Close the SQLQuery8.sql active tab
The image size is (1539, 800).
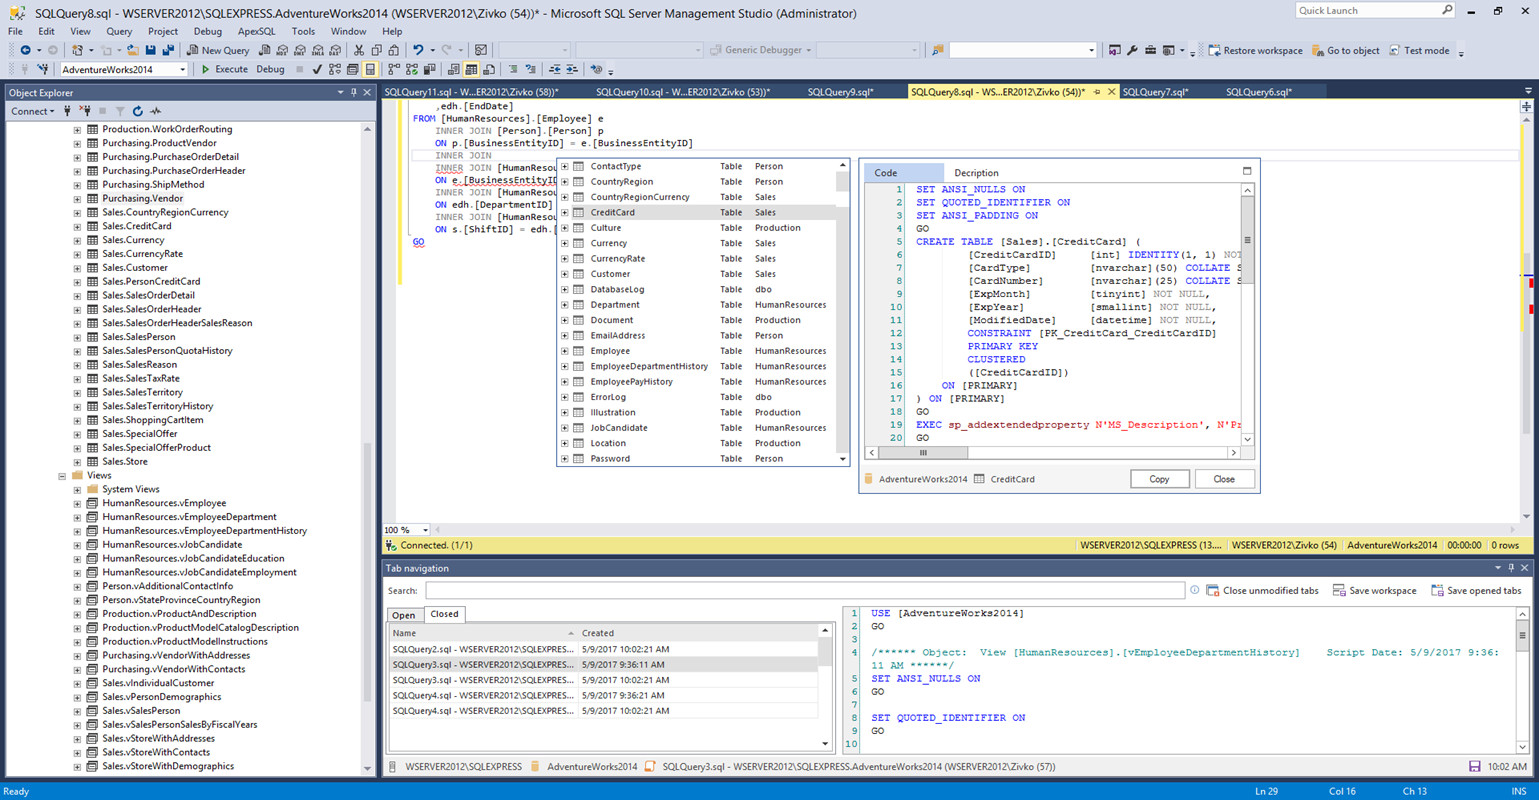[1111, 92]
